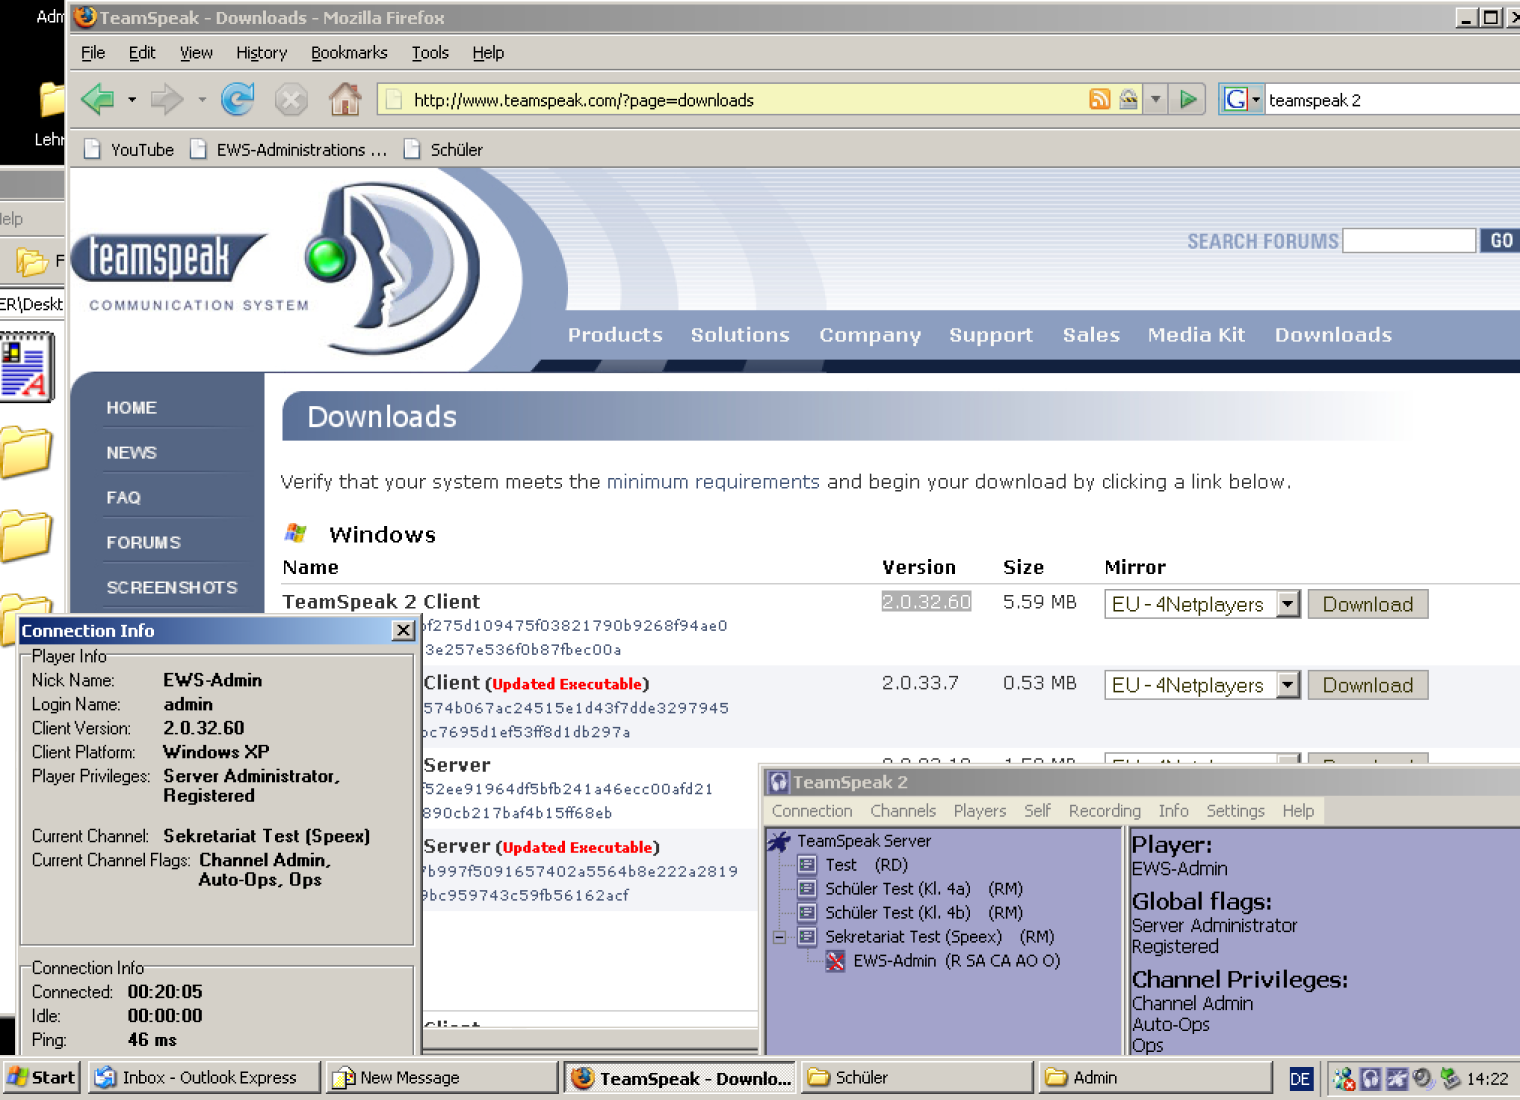
Task: Open the address bar URL history dropdown
Action: coord(1155,99)
